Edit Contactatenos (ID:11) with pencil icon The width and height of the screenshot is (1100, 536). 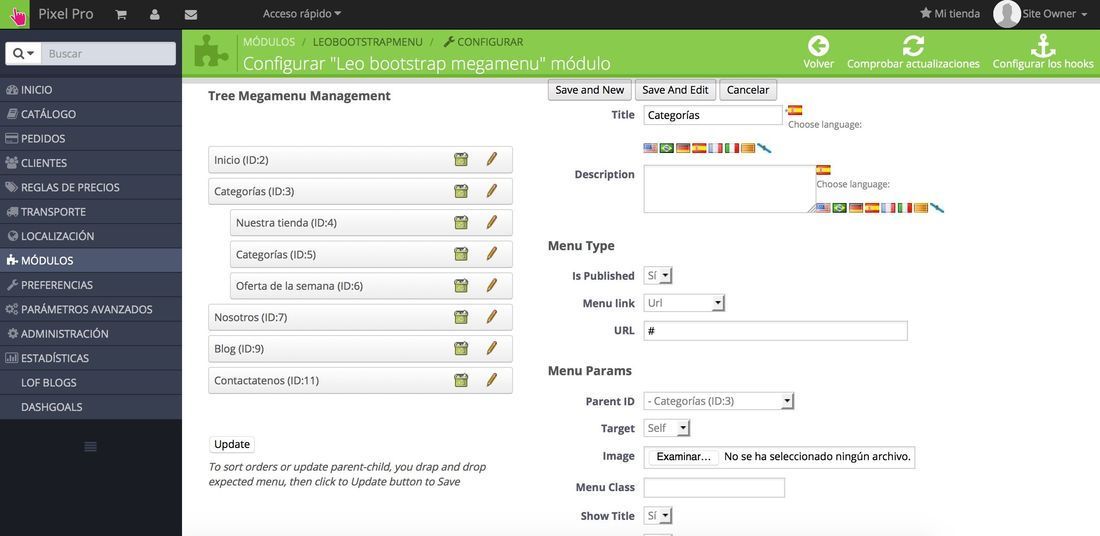(x=492, y=380)
